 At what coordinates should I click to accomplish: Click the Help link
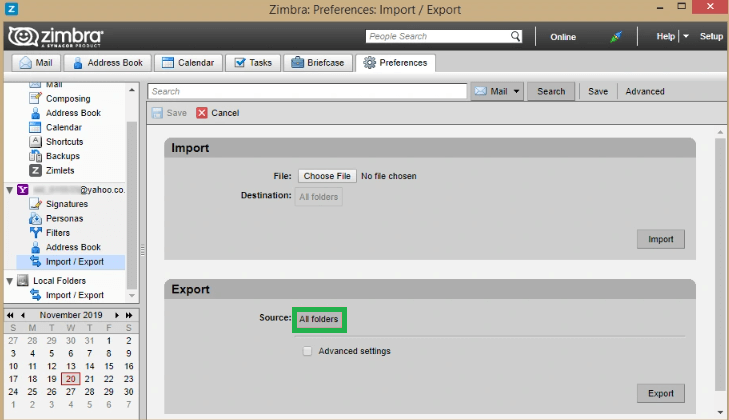tap(665, 36)
